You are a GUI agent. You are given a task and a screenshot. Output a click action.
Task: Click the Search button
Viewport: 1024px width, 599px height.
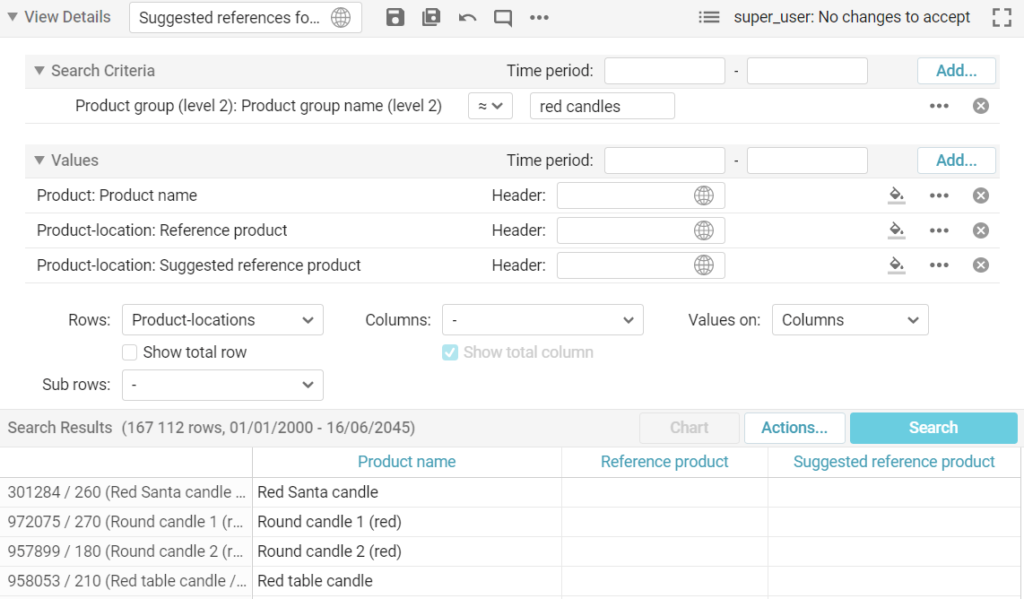[933, 427]
